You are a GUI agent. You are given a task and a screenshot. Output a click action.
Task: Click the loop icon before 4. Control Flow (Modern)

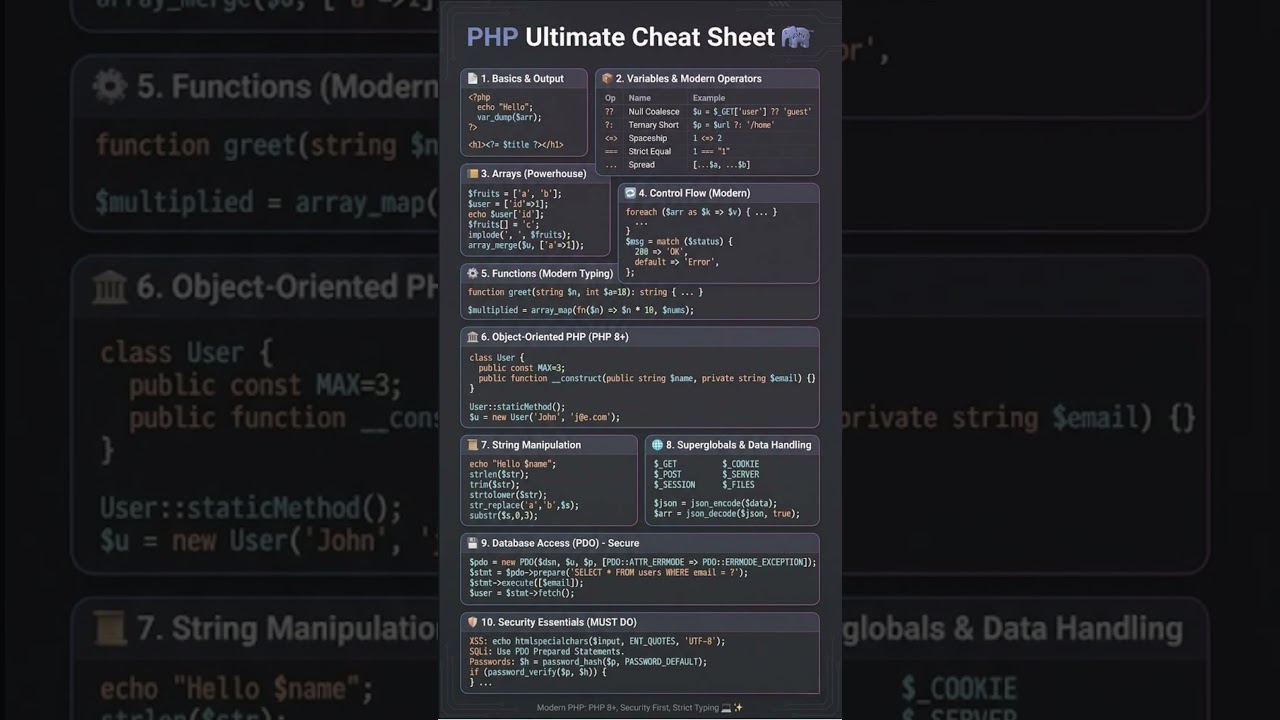[x=630, y=193]
